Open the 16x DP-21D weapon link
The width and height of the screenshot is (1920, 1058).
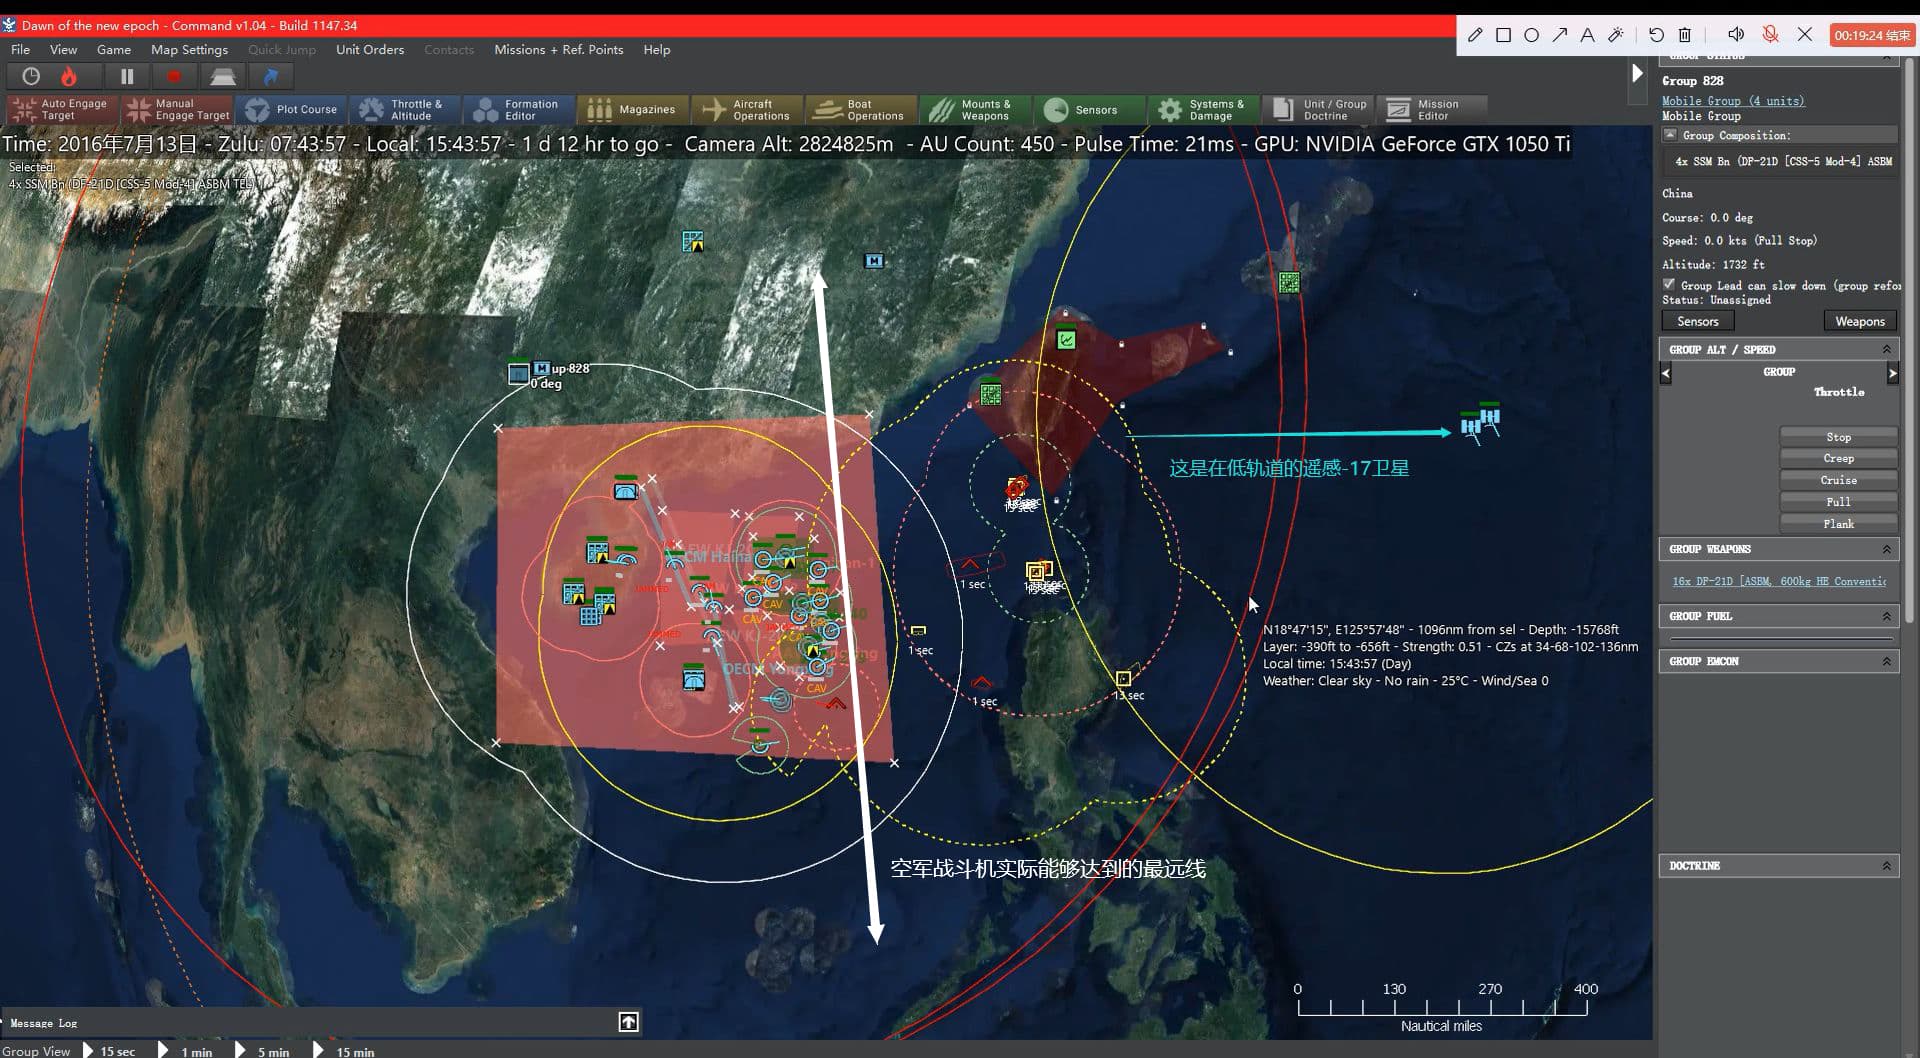coord(1779,581)
